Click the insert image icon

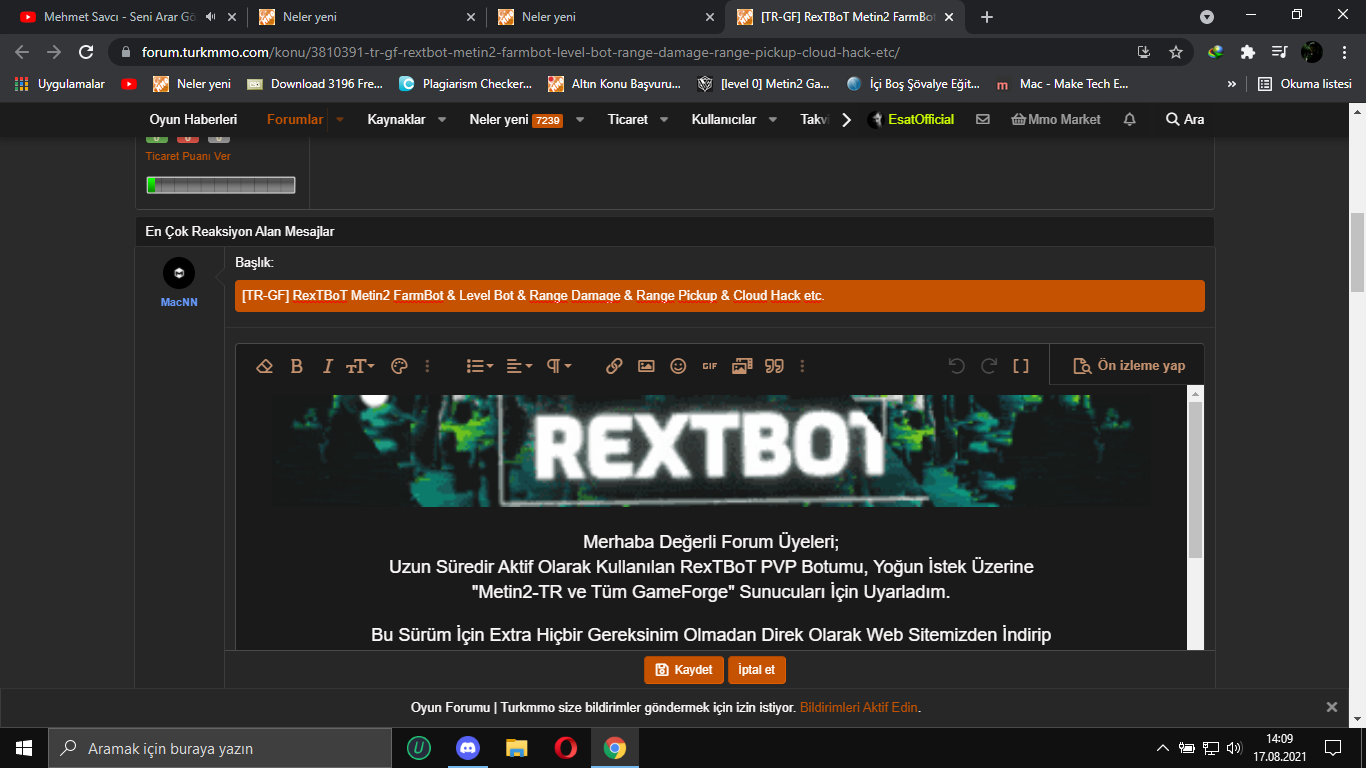646,366
